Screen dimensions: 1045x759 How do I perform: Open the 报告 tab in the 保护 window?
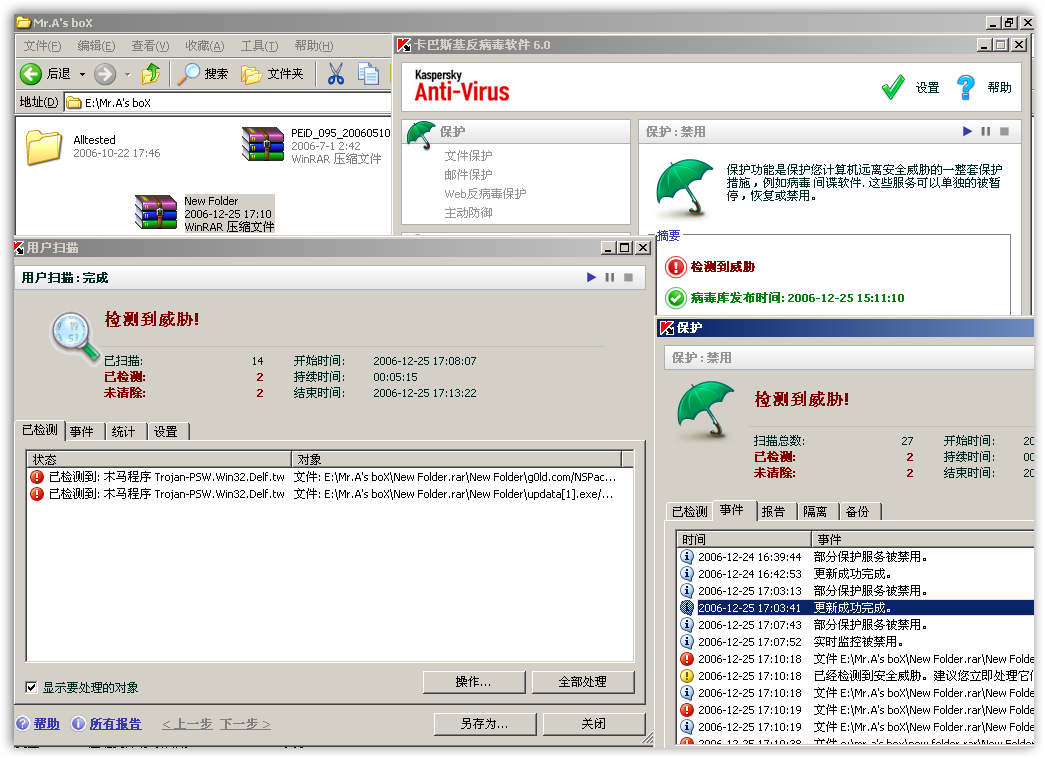(774, 512)
